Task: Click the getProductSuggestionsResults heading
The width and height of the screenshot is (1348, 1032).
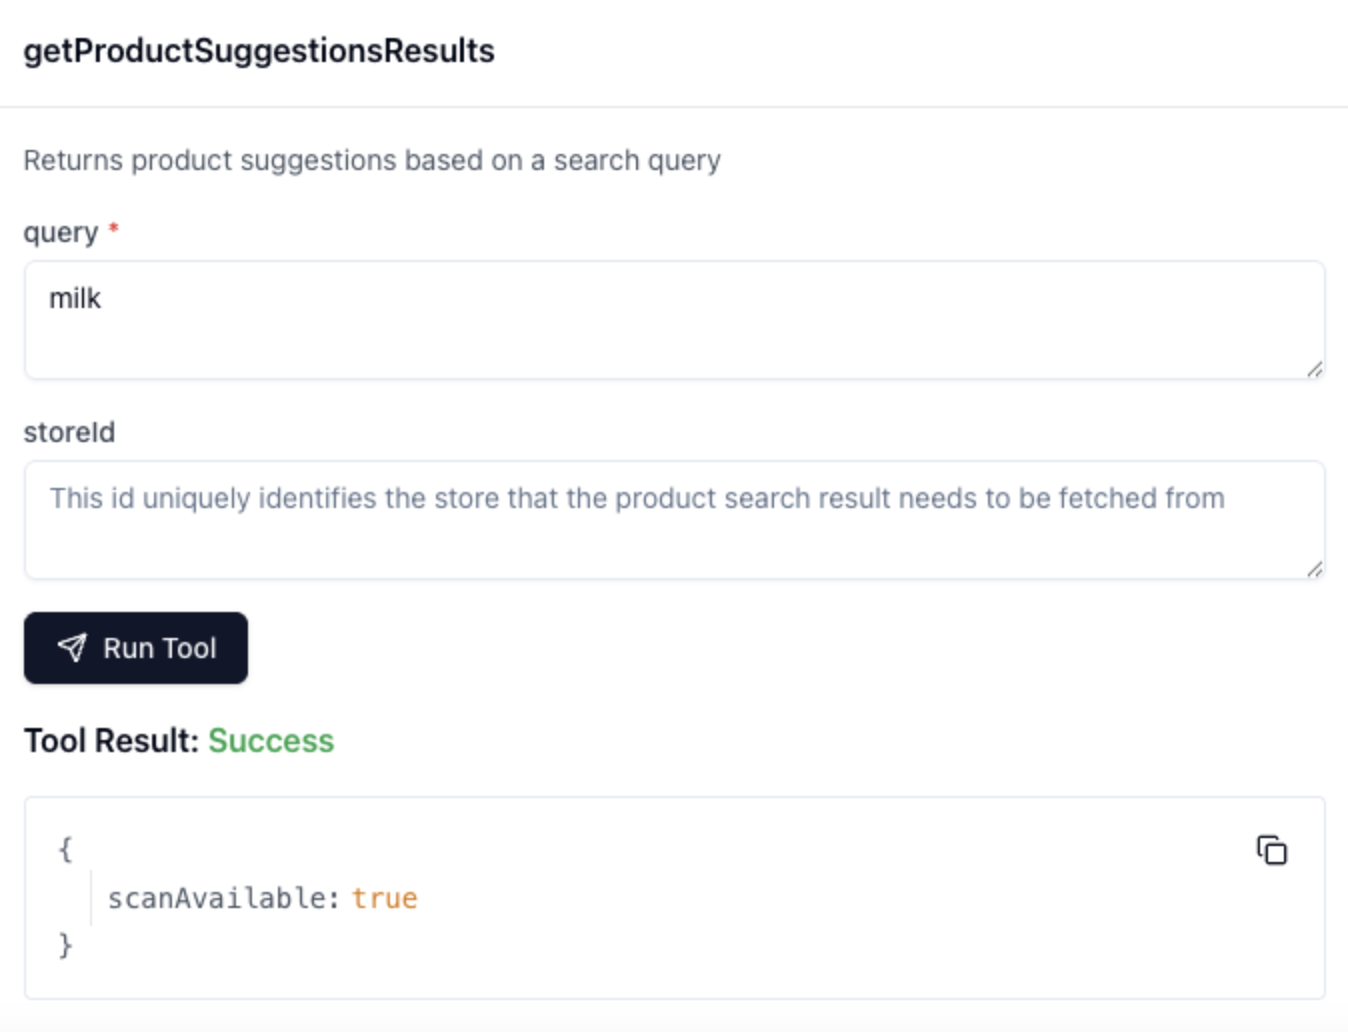Action: pyautogui.click(x=259, y=51)
